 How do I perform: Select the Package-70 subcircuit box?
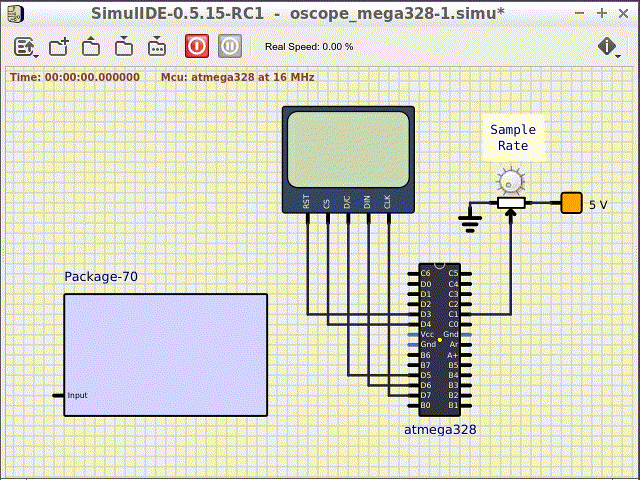click(166, 355)
